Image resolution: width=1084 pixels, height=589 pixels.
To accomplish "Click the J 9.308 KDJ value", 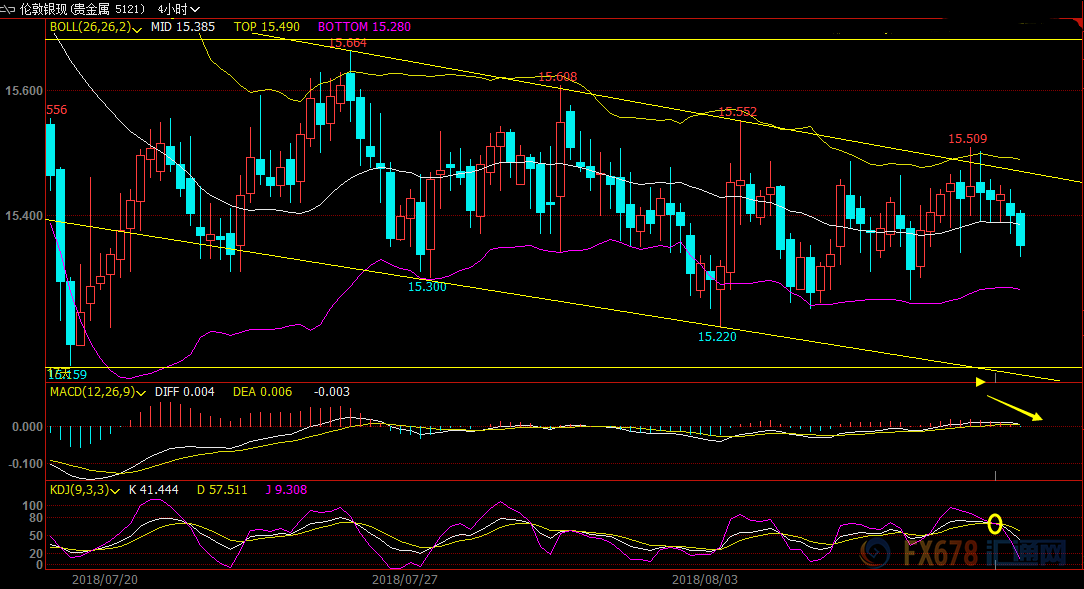I will 291,490.
